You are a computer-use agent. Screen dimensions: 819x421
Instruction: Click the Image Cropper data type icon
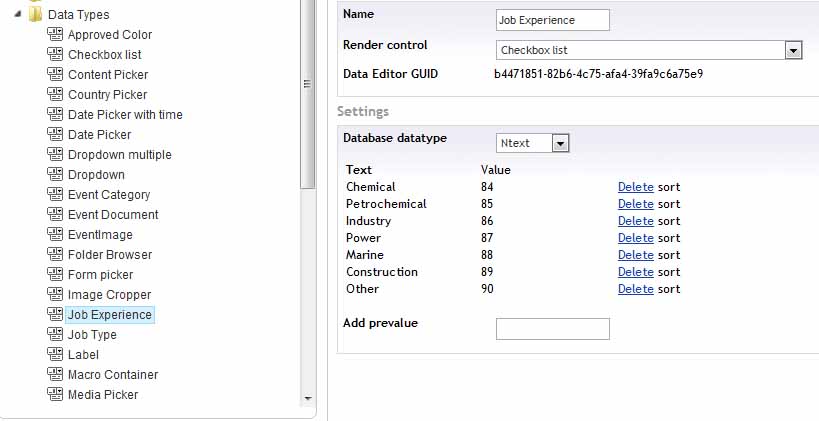point(55,295)
